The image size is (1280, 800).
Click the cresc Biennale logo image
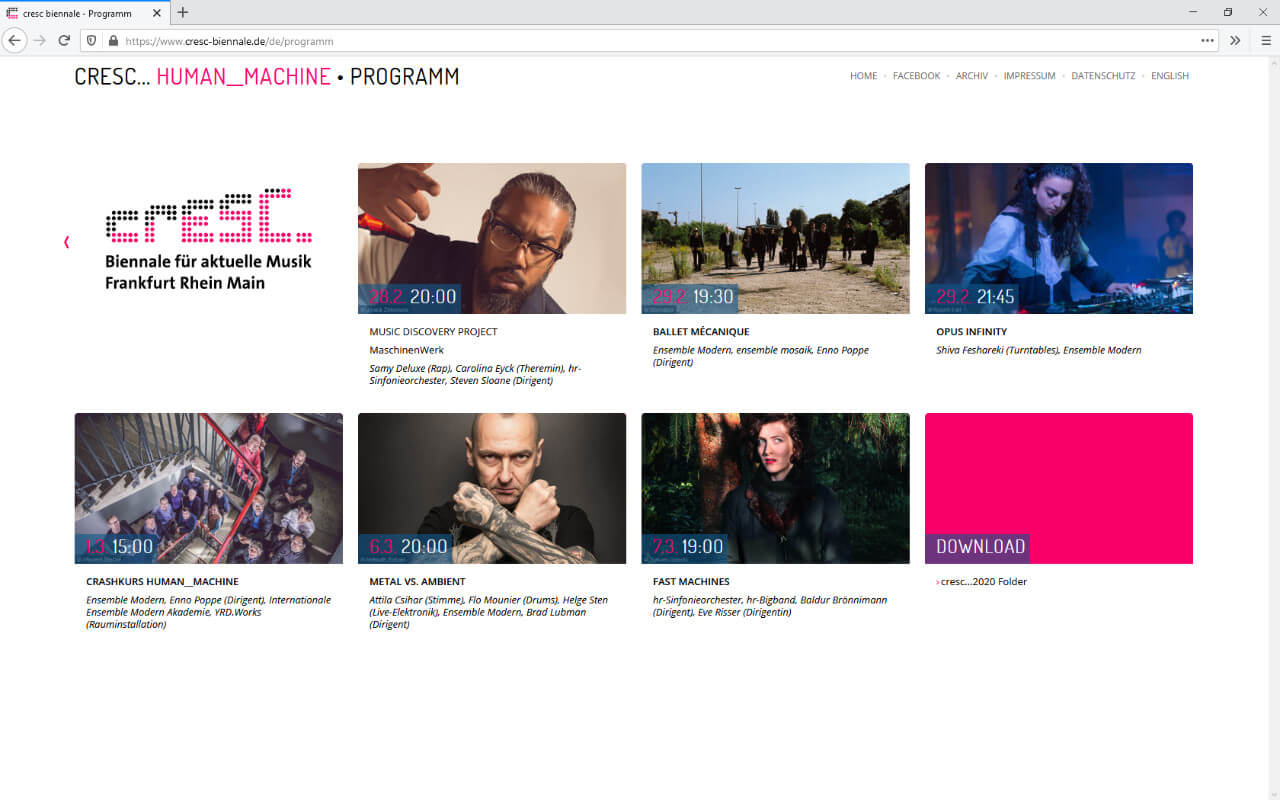pos(208,238)
